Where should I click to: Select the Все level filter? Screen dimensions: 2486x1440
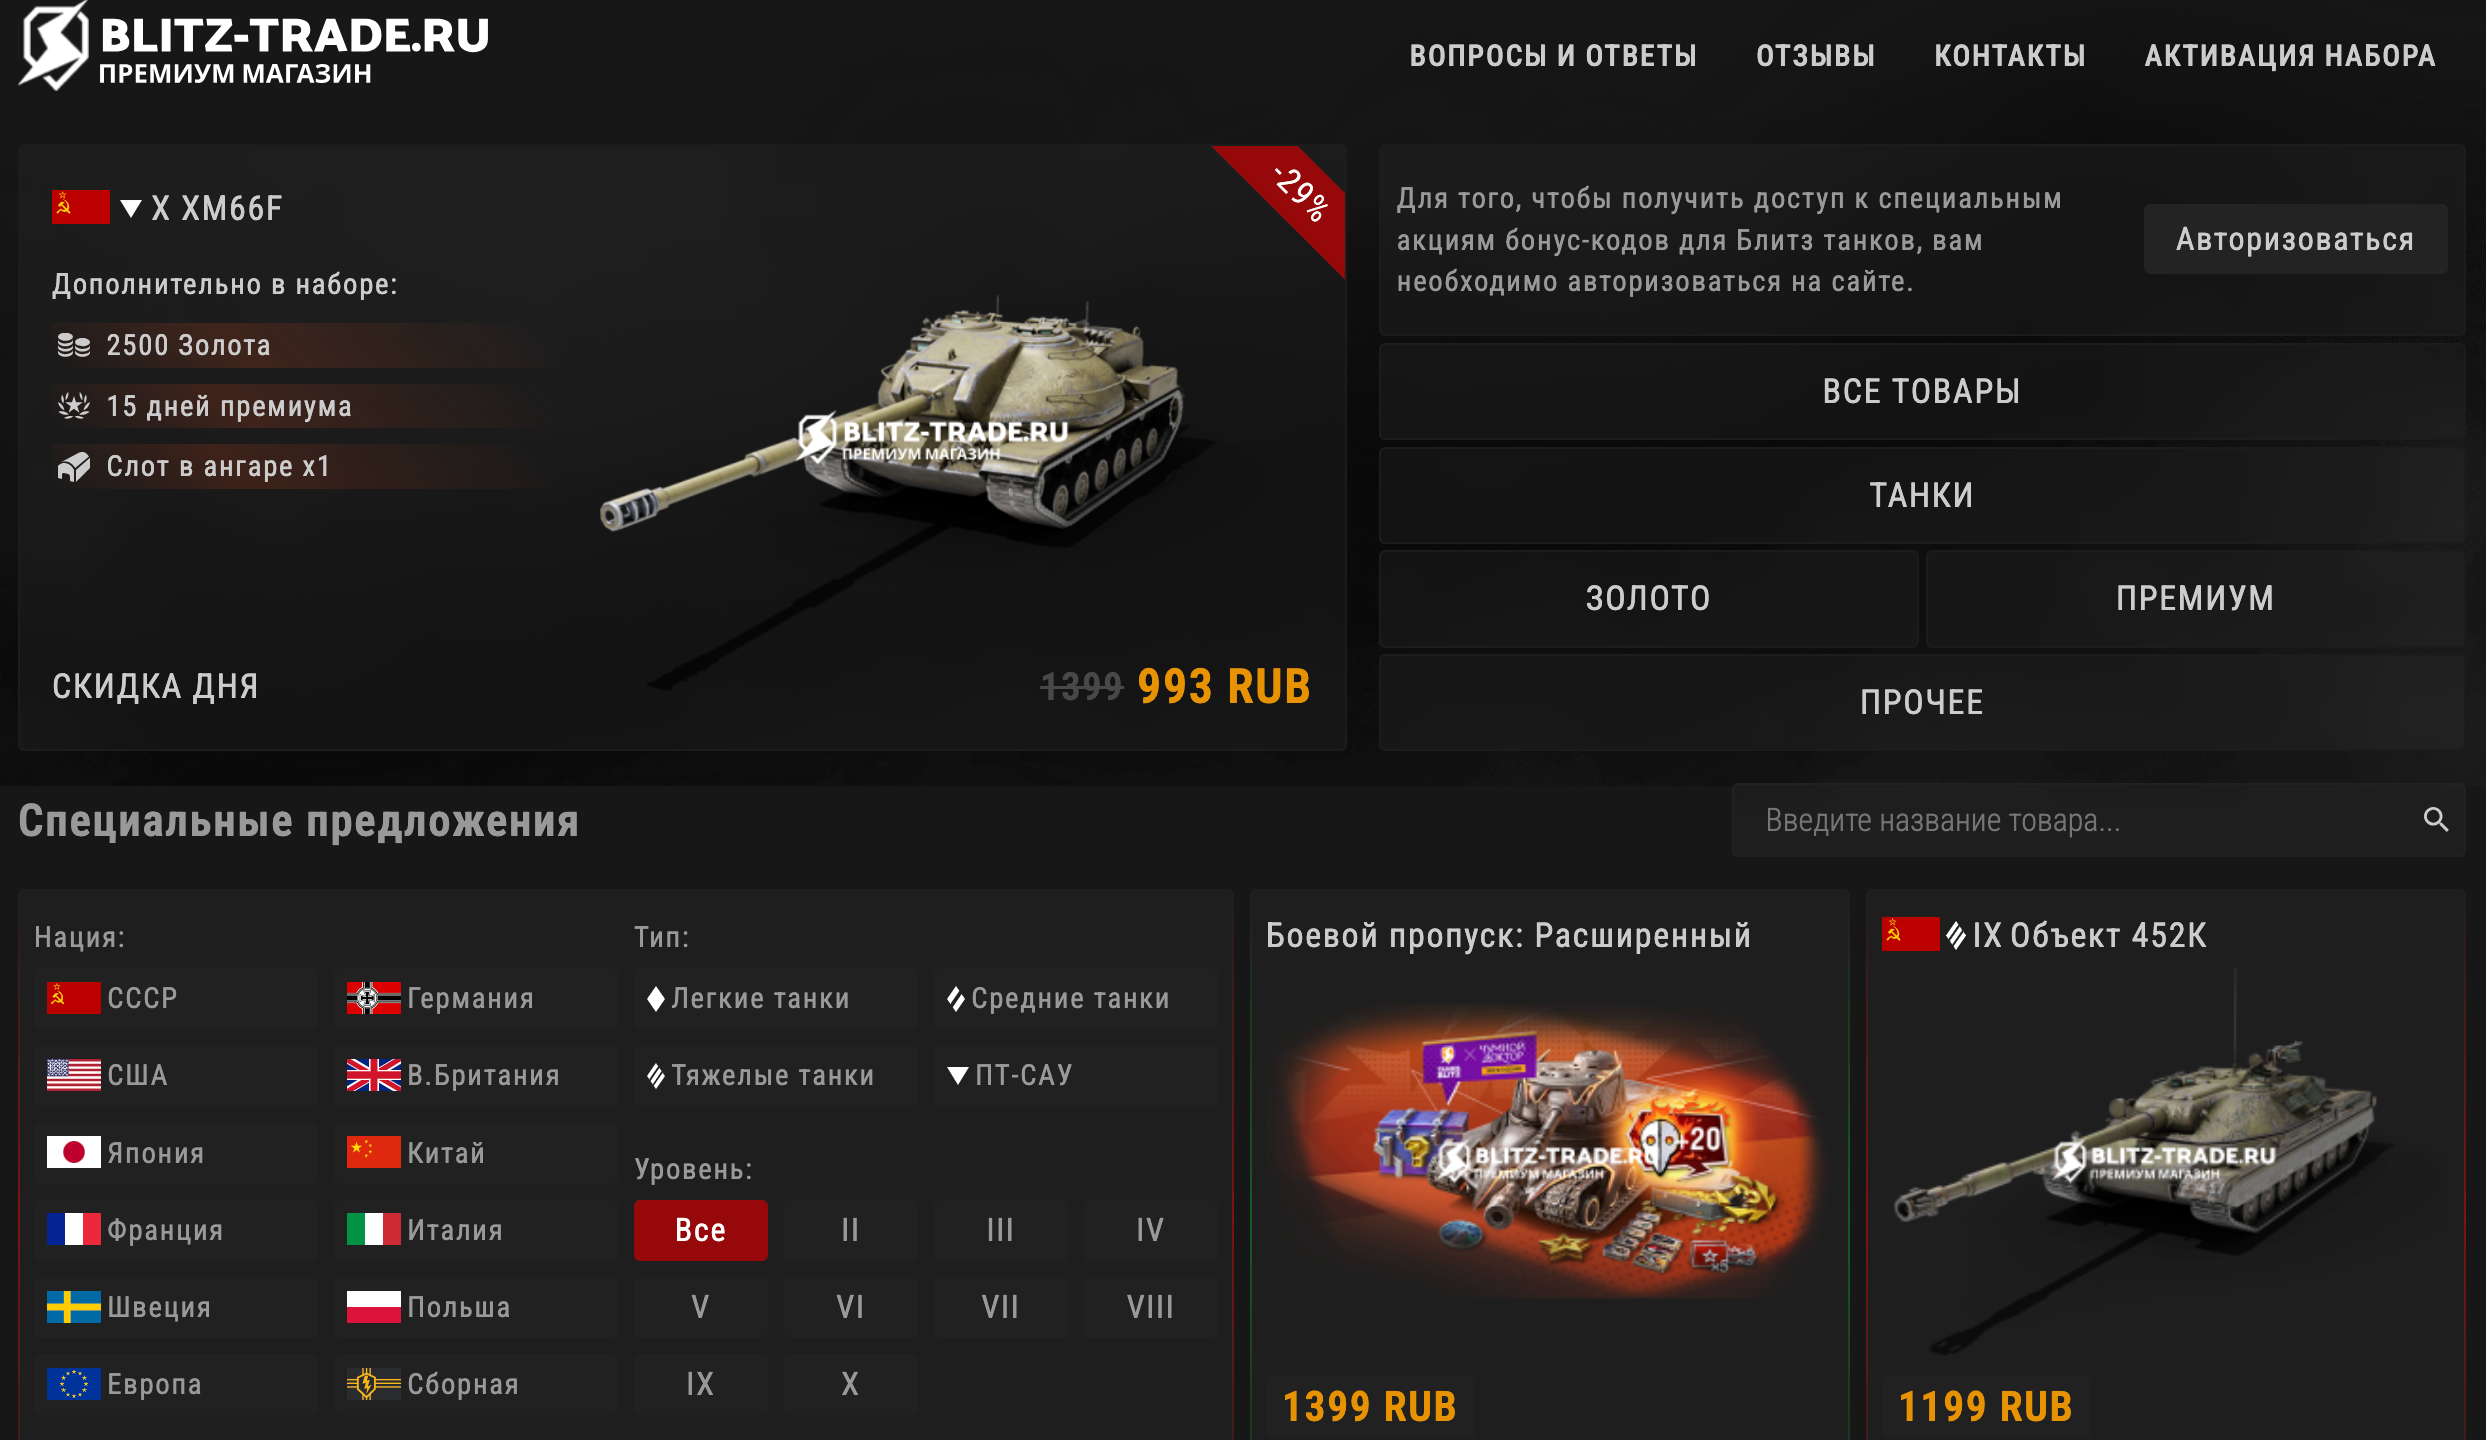point(701,1230)
